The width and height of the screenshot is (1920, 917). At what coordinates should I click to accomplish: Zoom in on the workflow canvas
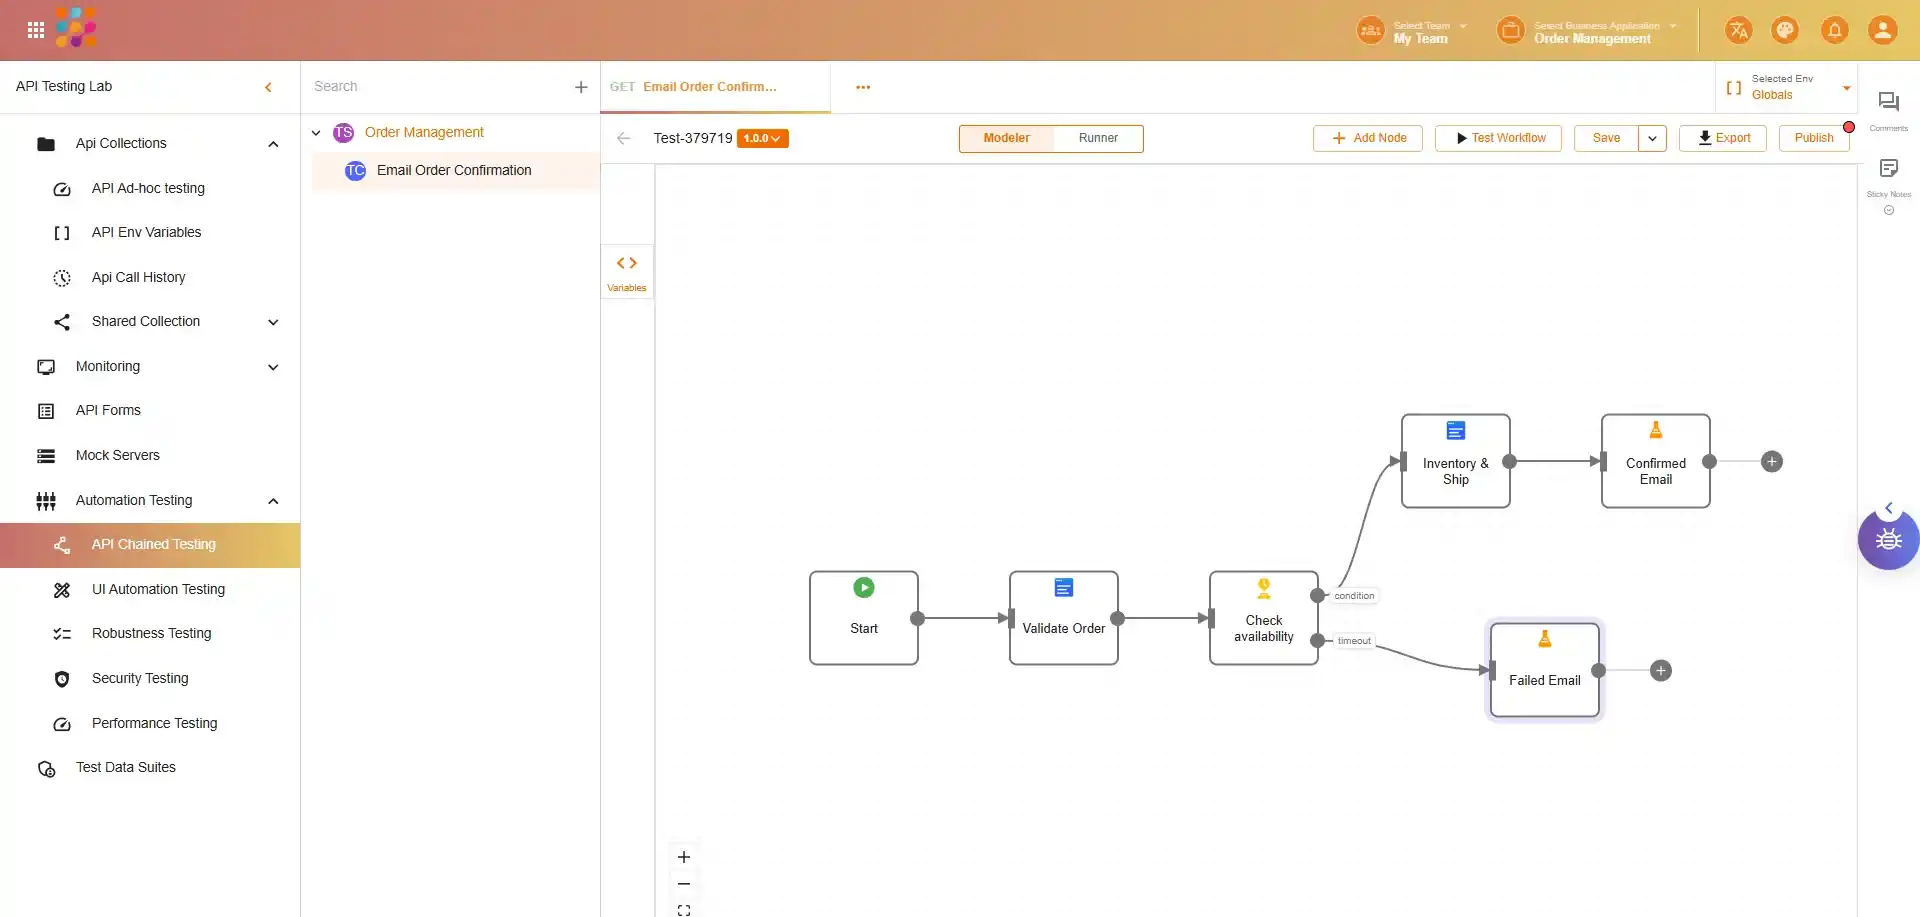pyautogui.click(x=684, y=857)
